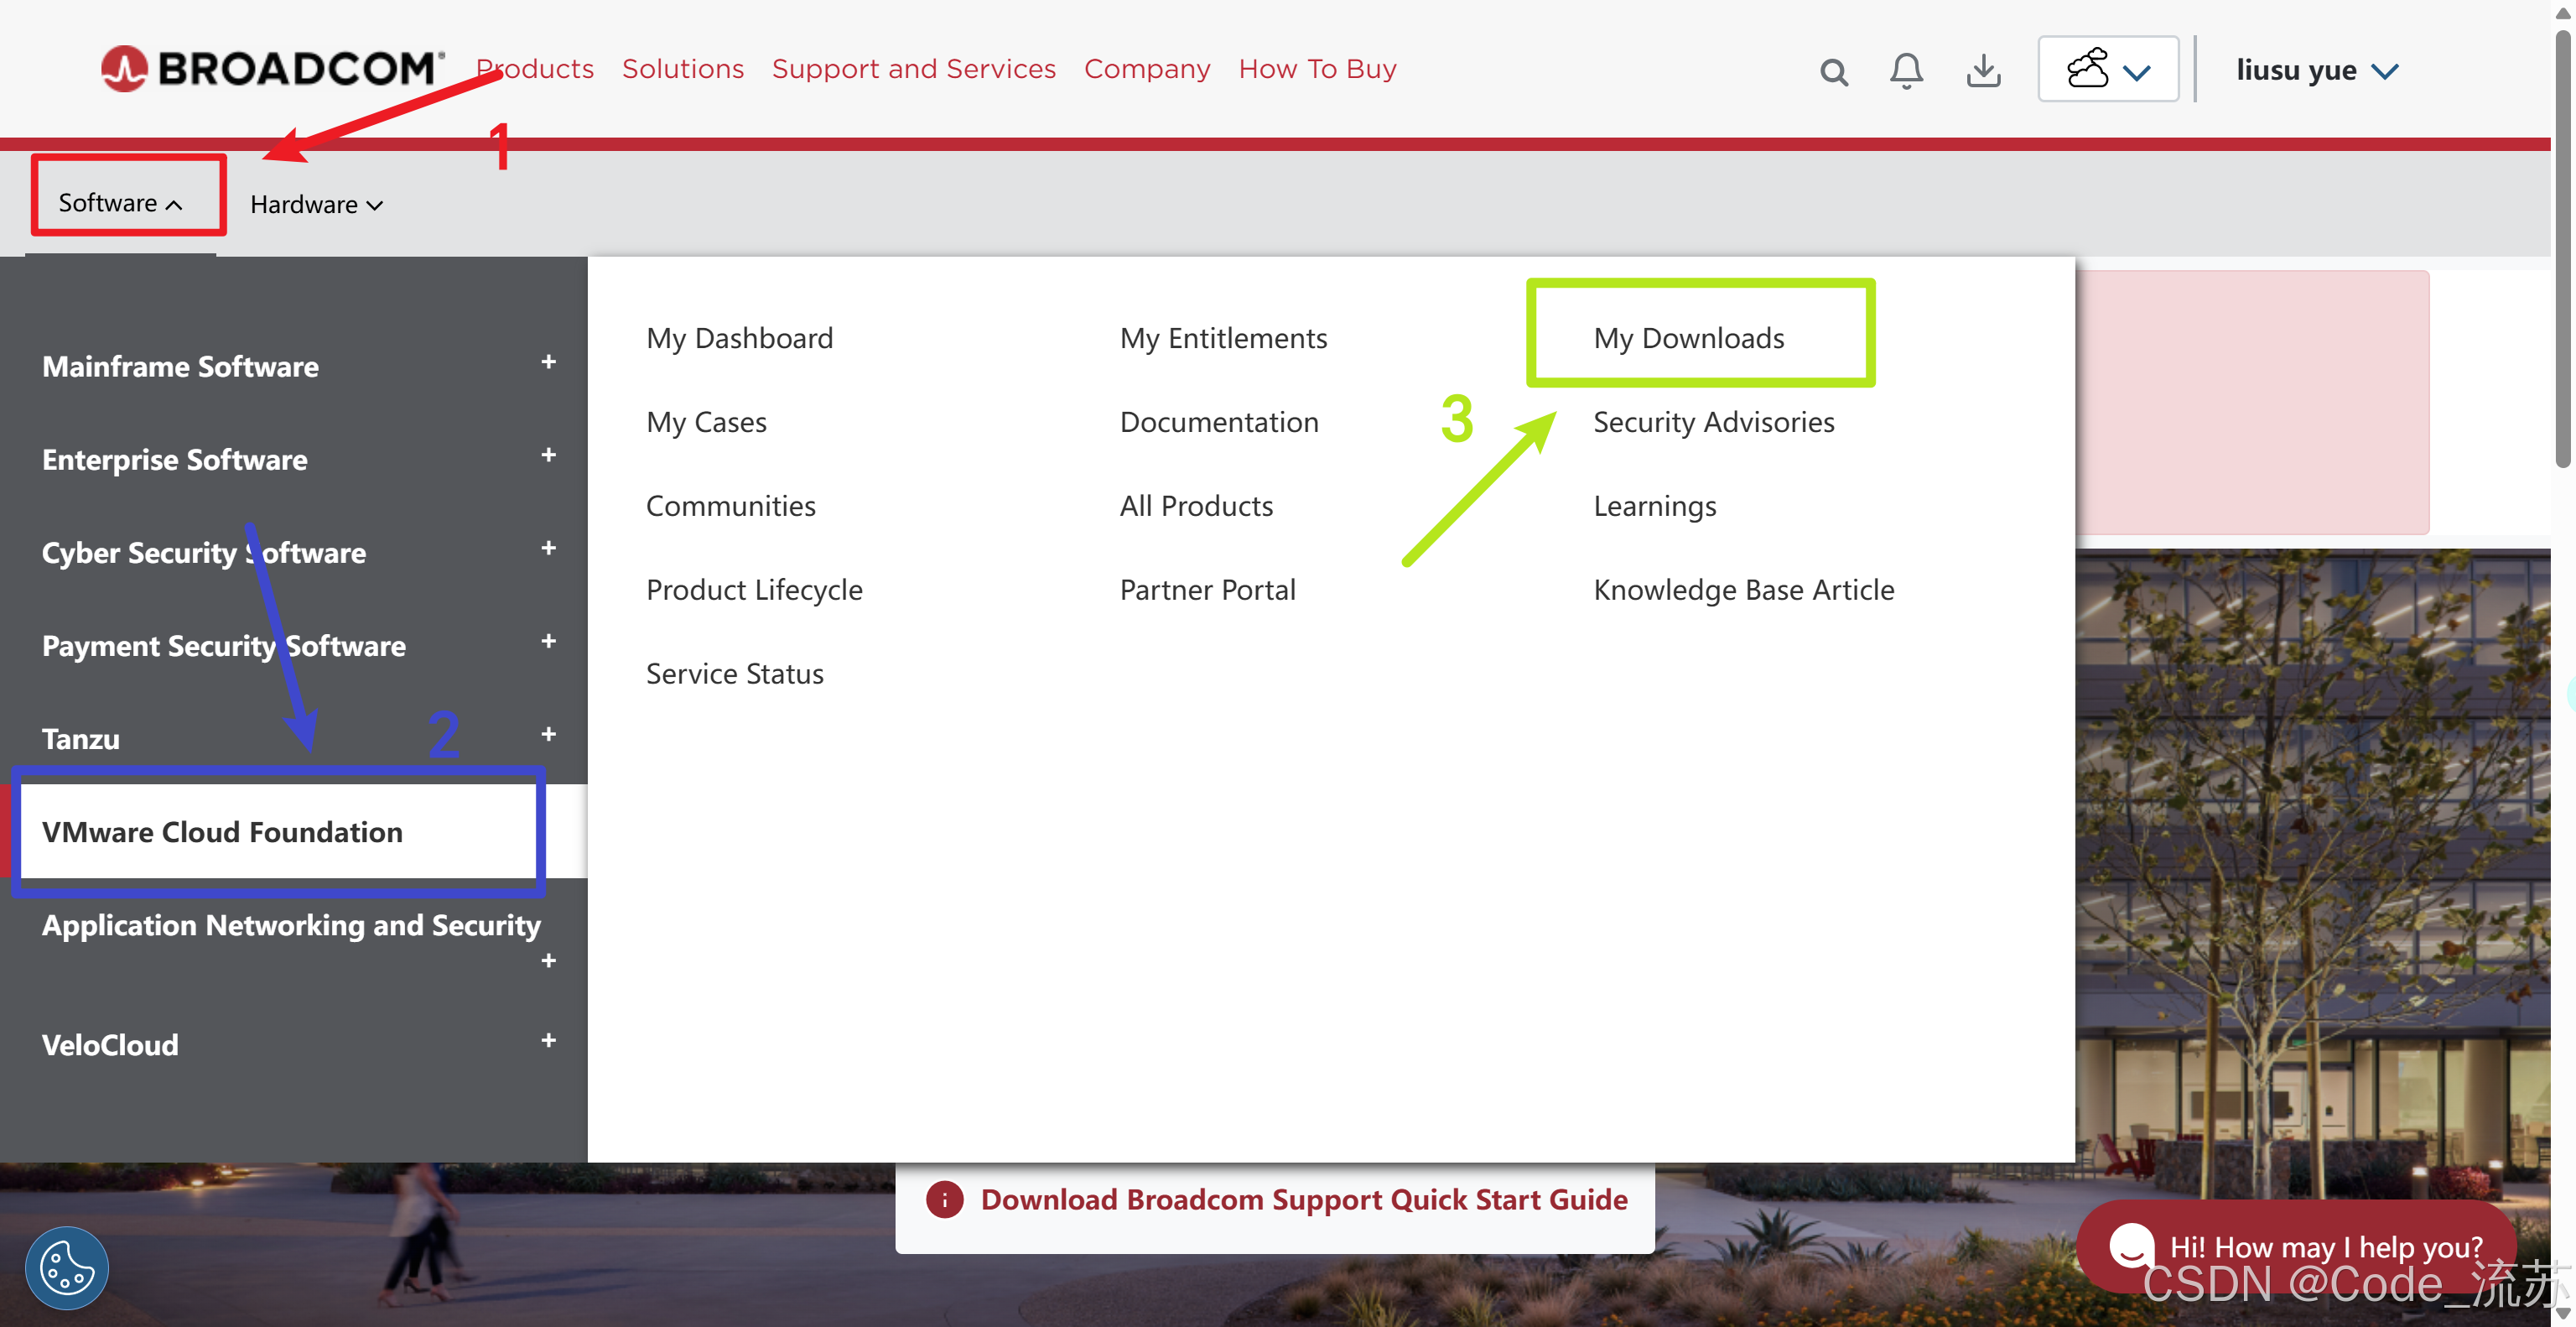This screenshot has width=2576, height=1327.
Task: Click the chat bubble icon
Action: point(2131,1245)
